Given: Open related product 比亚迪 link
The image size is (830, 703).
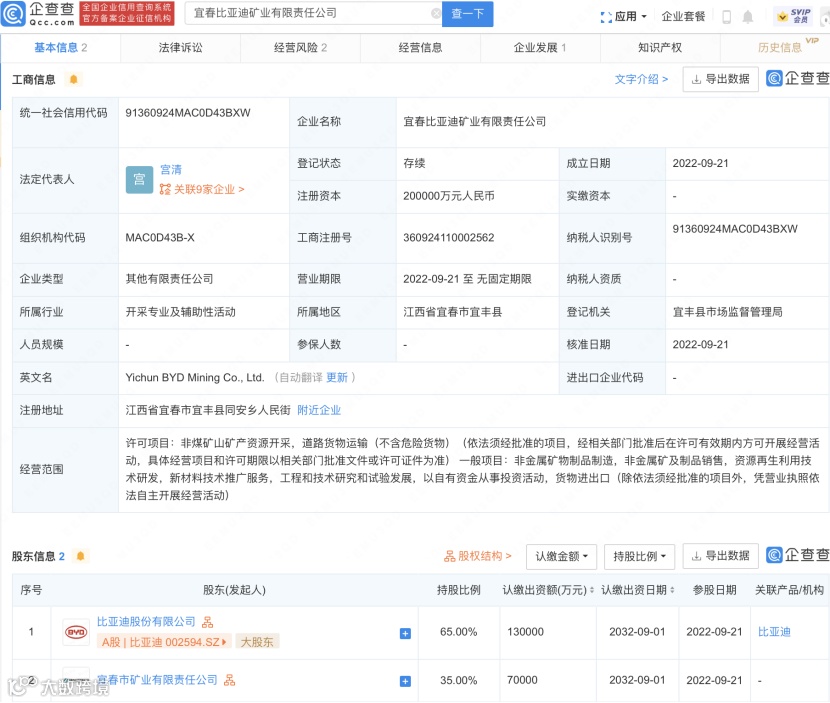Looking at the screenshot, I should click(x=774, y=632).
